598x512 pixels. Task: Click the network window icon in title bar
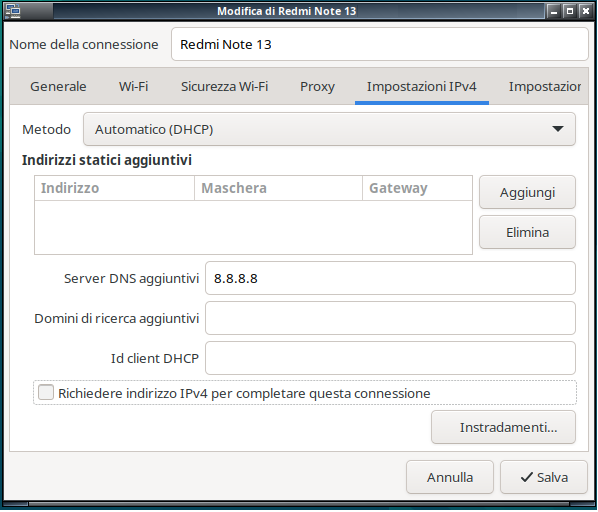pos(13,11)
